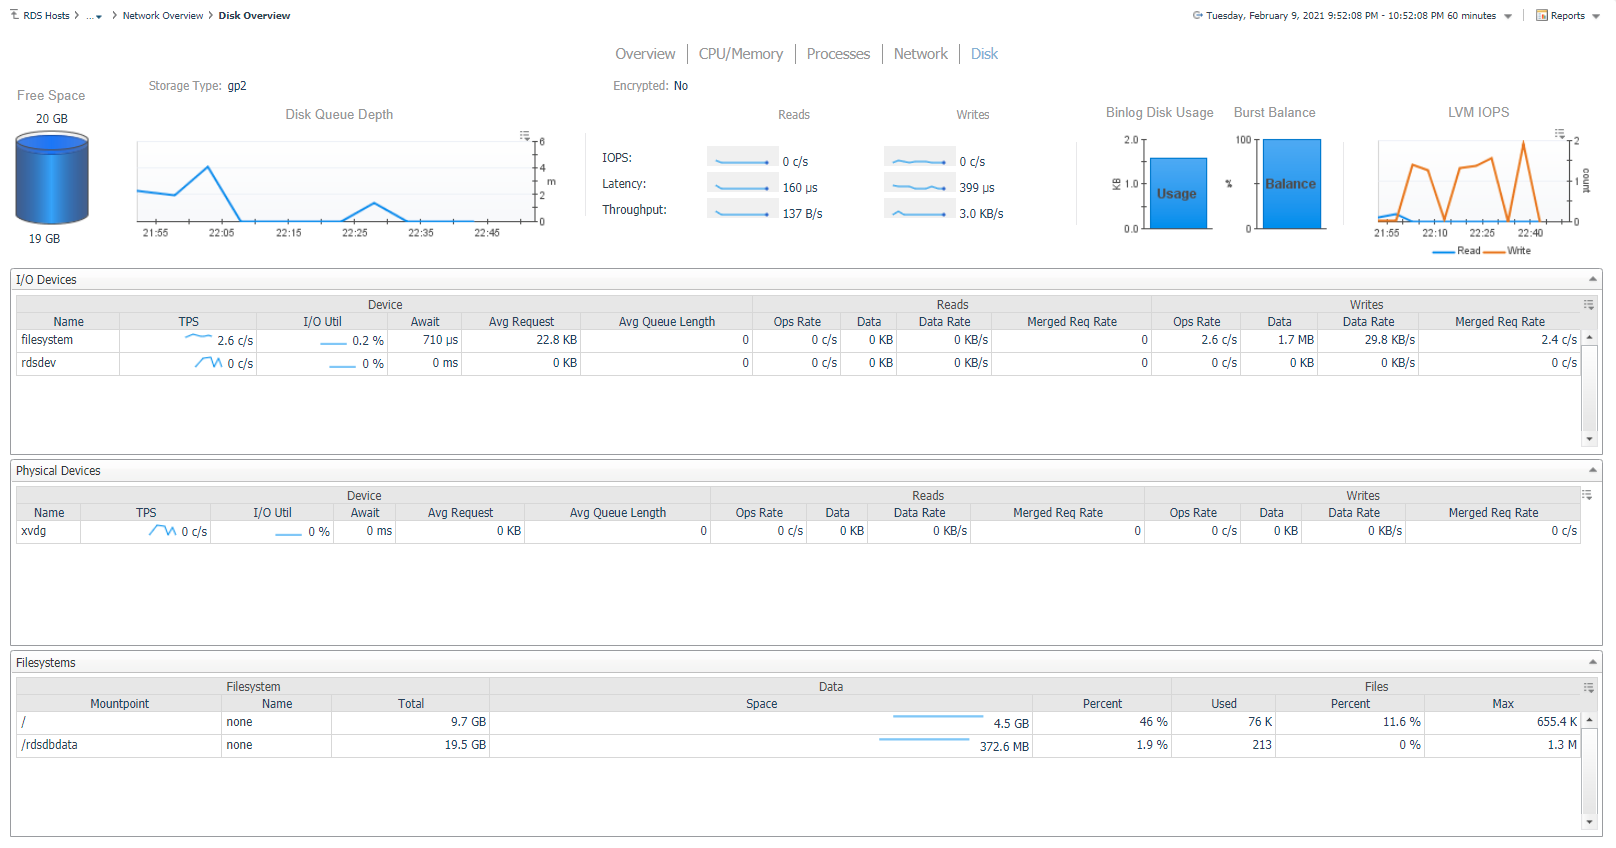Expand the breadcrumb ellipsis dropdown

click(x=94, y=16)
